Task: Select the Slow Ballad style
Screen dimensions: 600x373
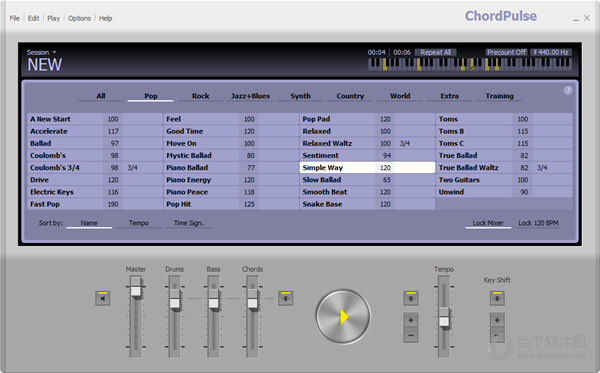Action: point(367,180)
